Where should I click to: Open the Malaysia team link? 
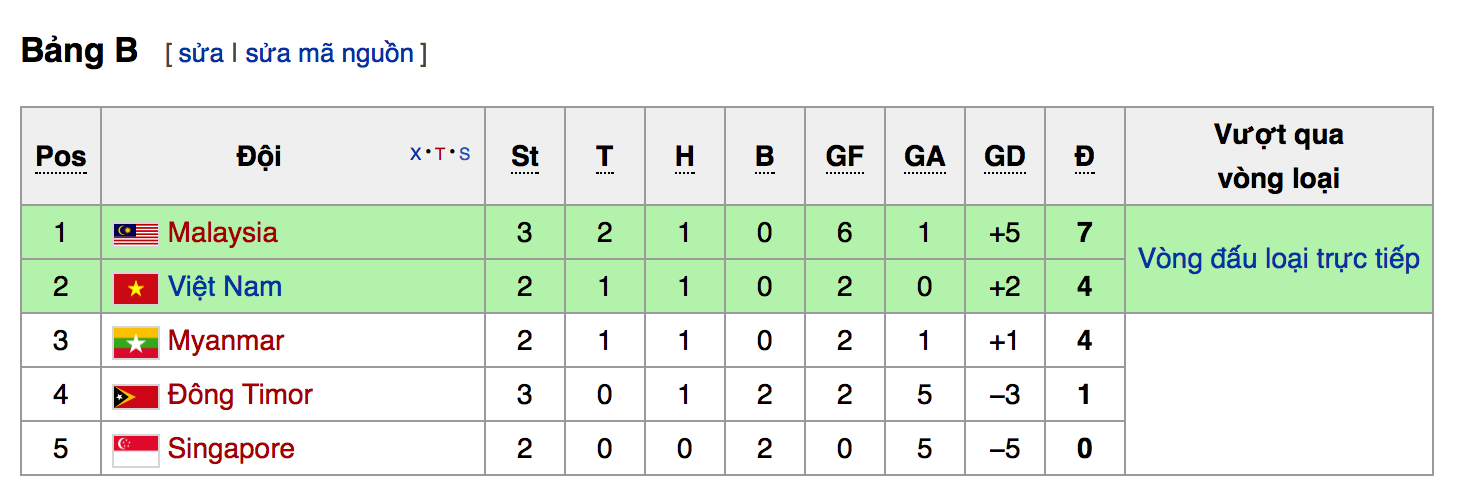tap(223, 233)
